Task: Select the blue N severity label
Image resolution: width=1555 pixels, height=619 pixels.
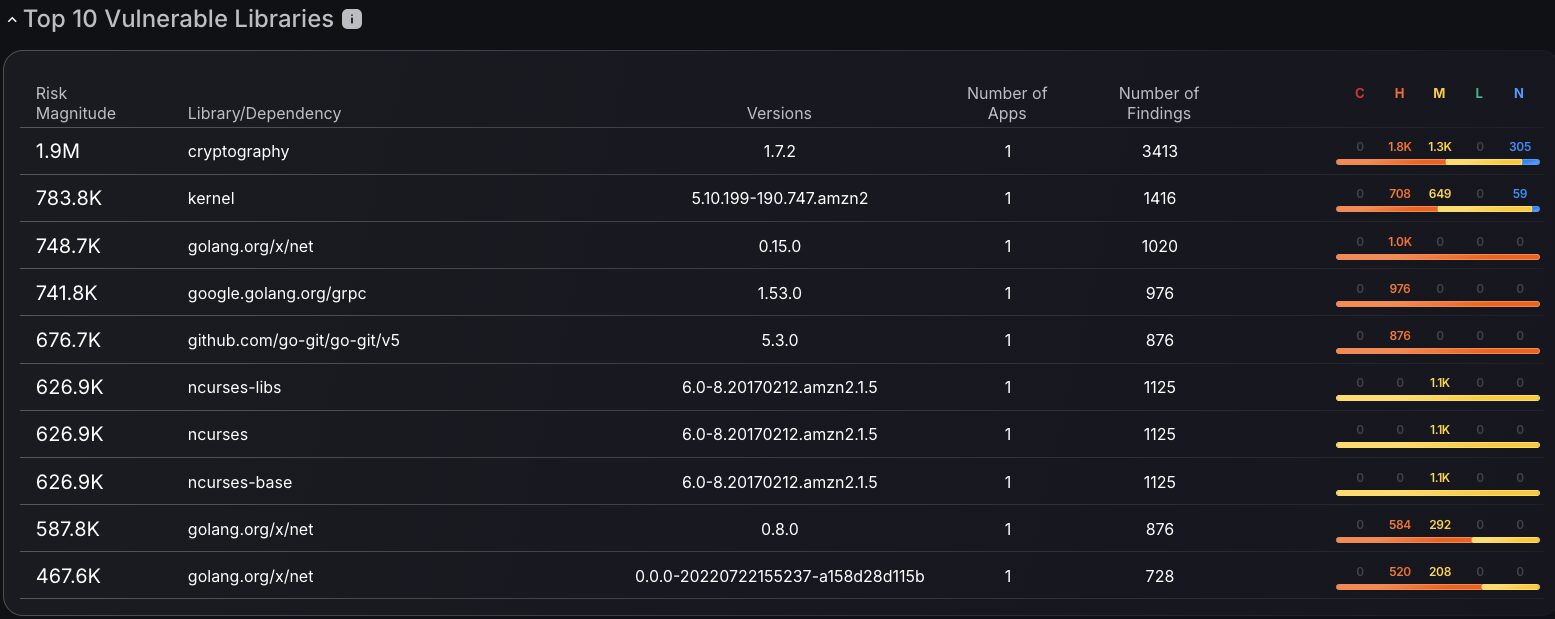Action: [x=1519, y=93]
